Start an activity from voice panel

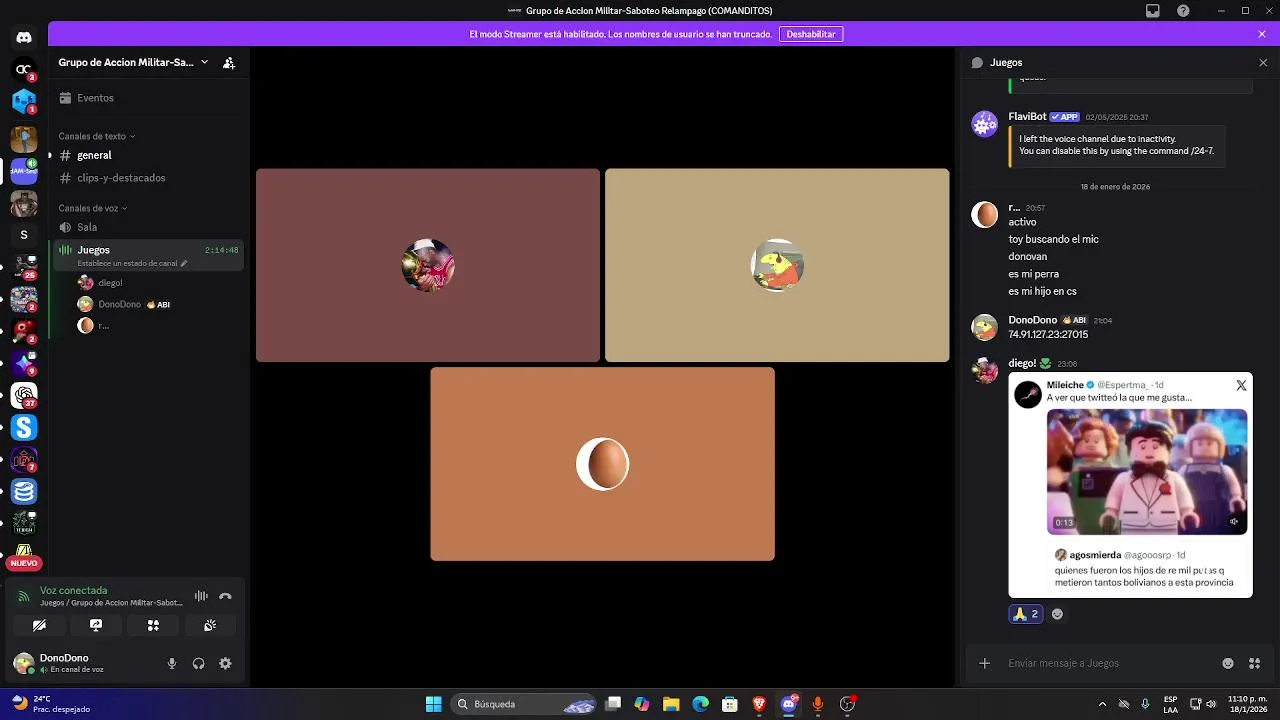(153, 625)
